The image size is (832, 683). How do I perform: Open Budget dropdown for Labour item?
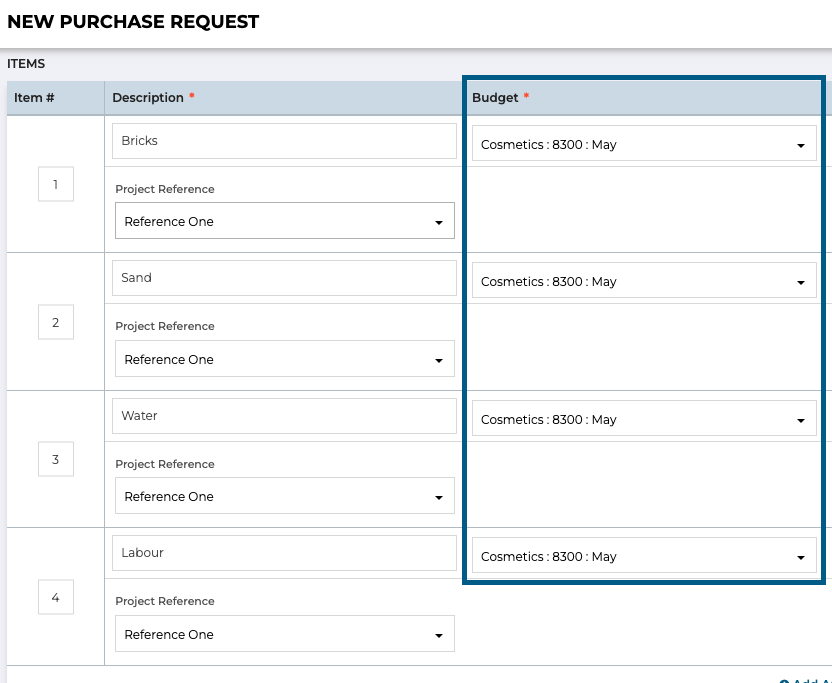(644, 555)
